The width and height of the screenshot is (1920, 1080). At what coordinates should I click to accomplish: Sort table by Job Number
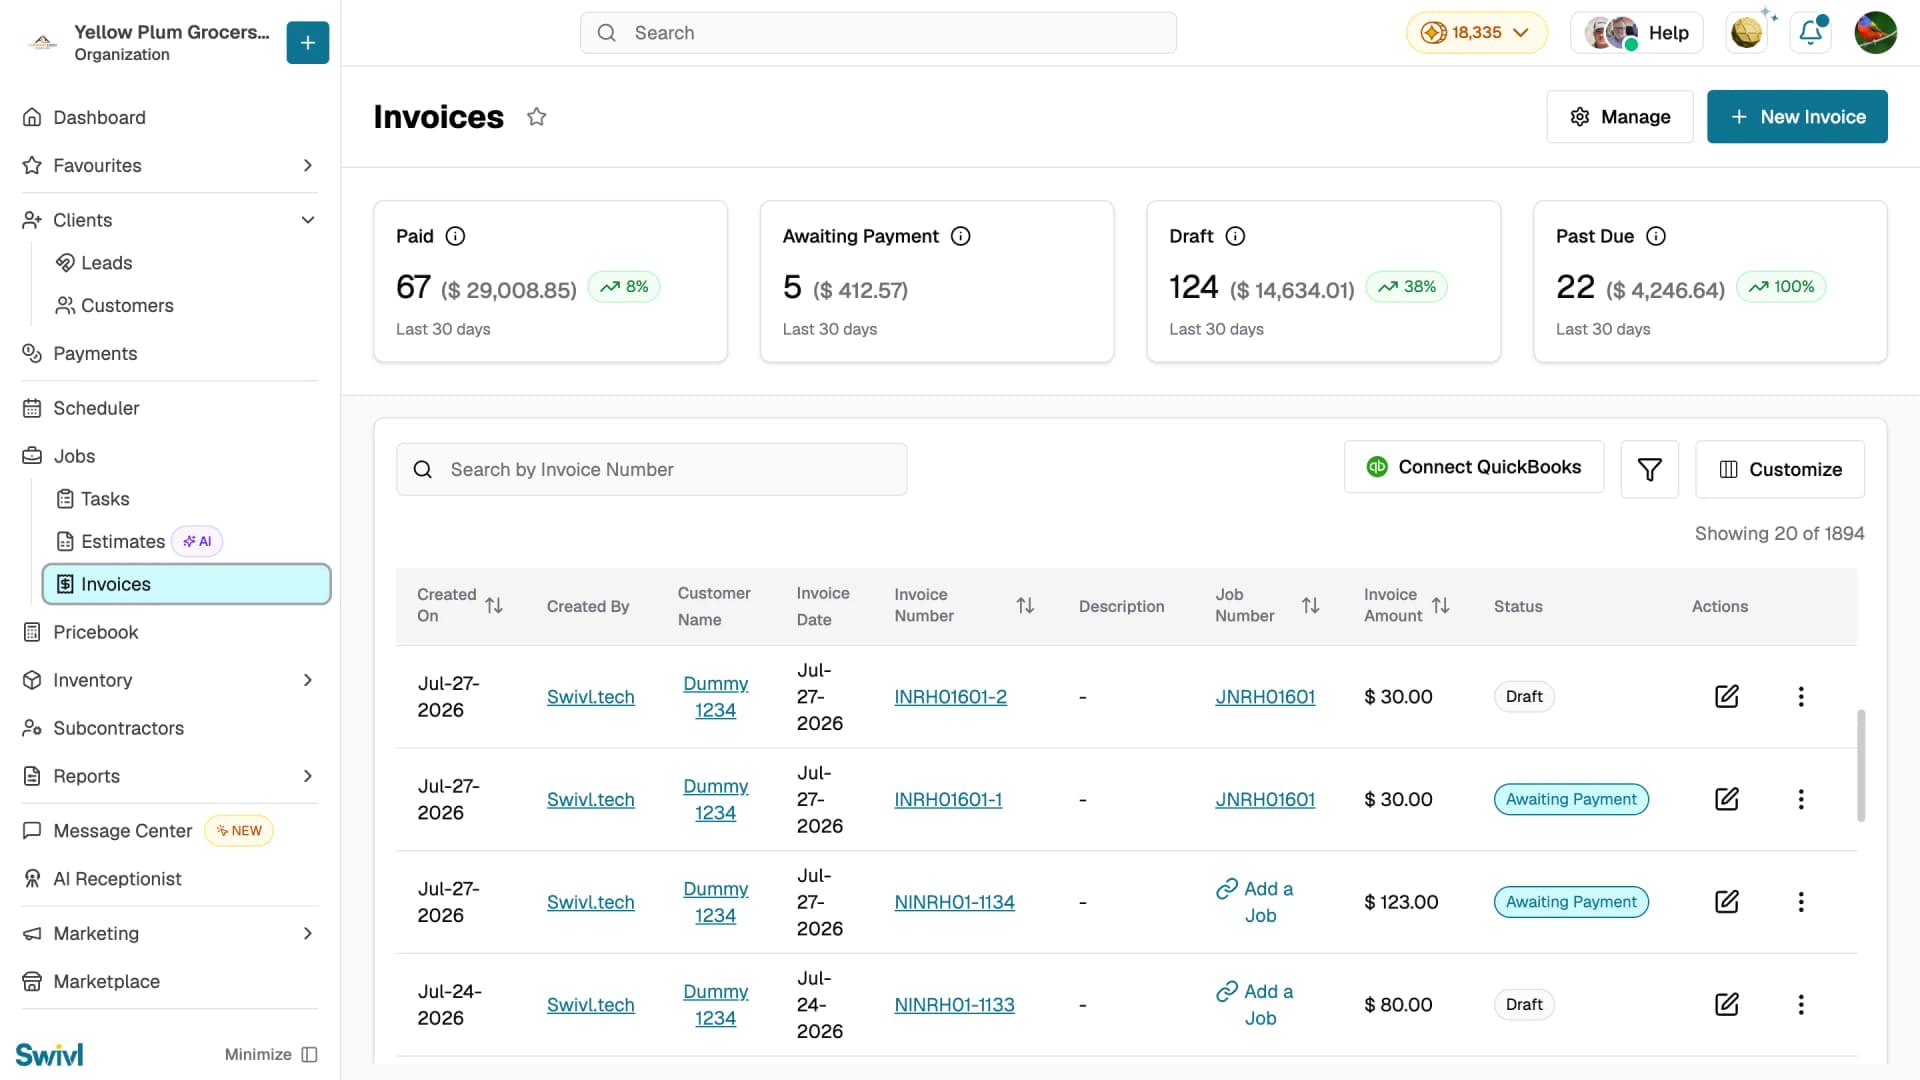(1310, 606)
